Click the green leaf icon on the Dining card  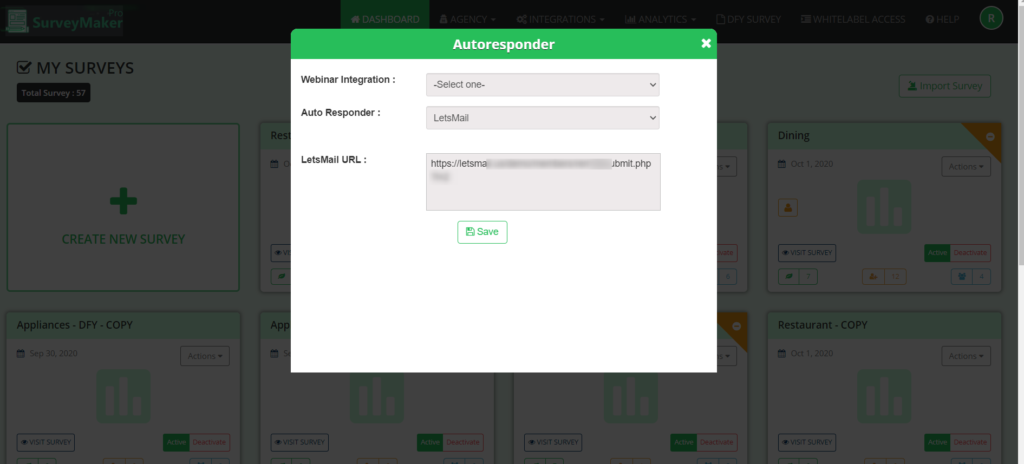click(x=789, y=276)
